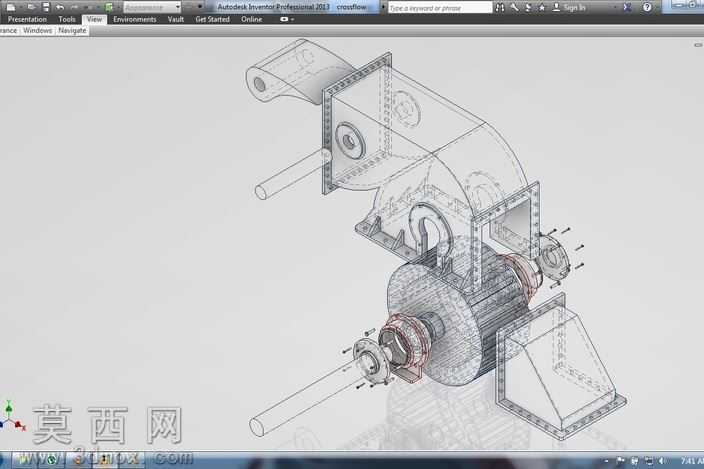This screenshot has height=469, width=704.
Task: Open the Help question mark icon
Action: click(647, 7)
